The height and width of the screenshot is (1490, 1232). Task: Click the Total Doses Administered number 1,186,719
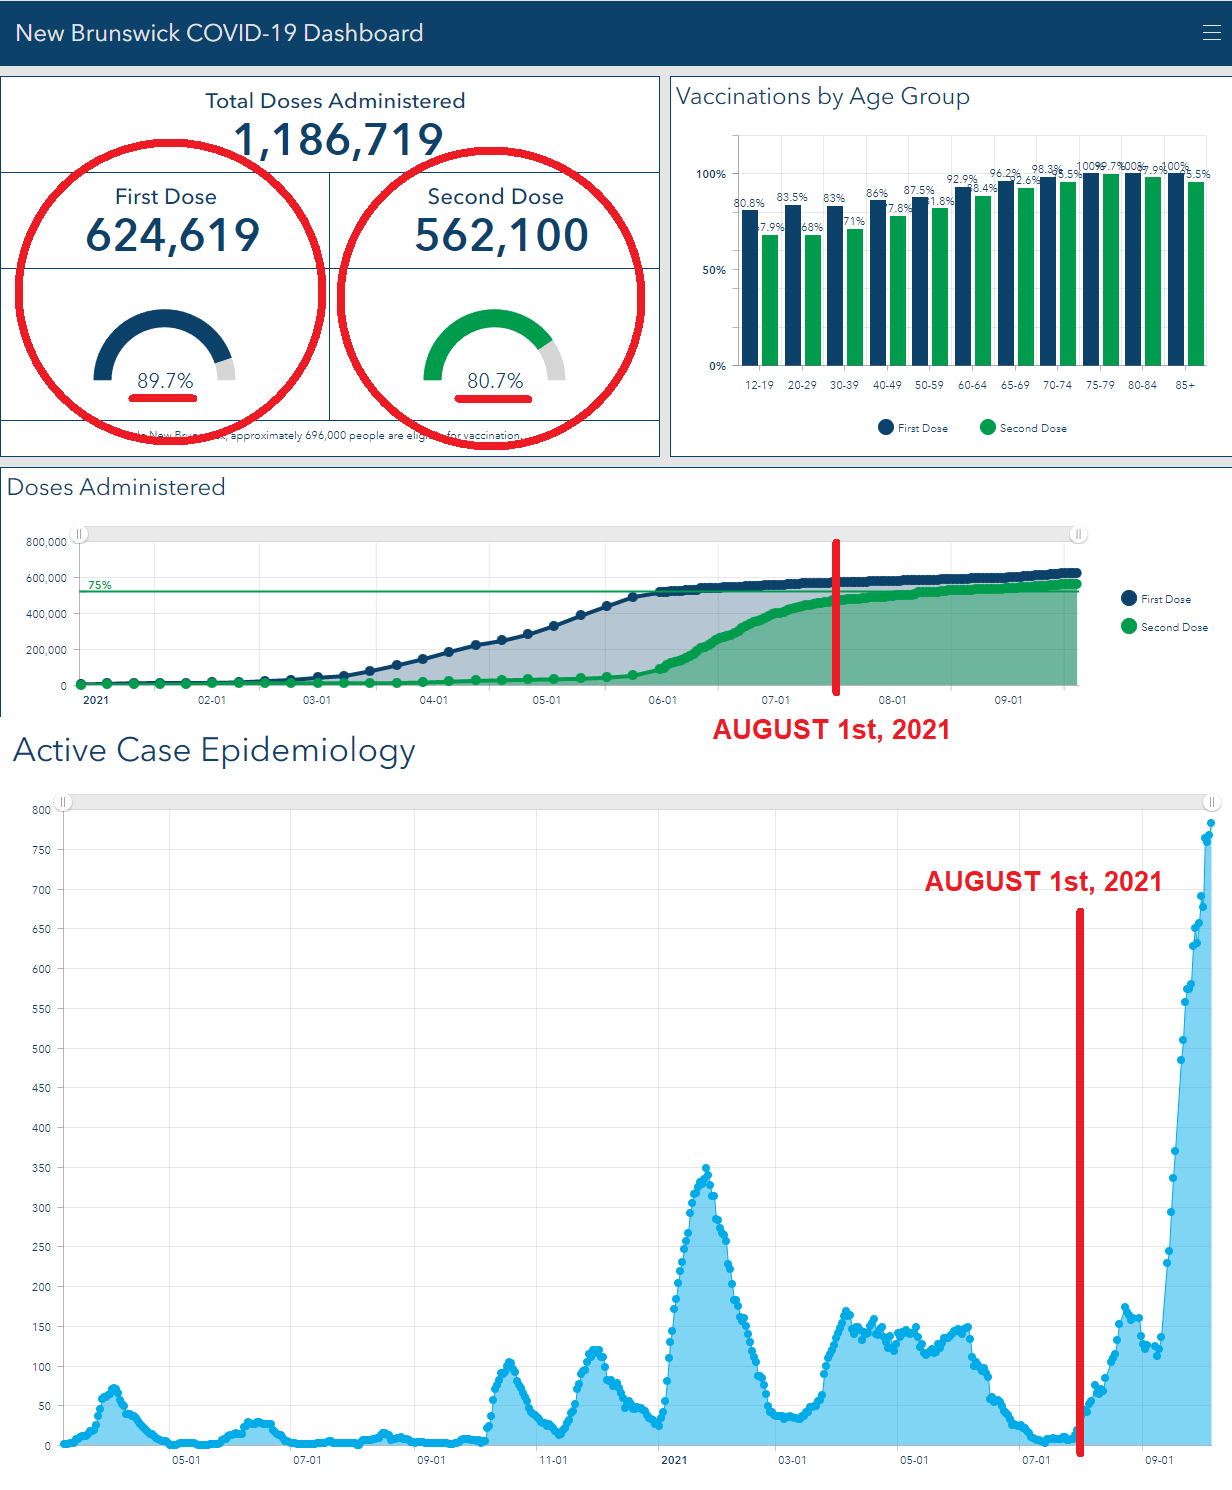pos(338,140)
